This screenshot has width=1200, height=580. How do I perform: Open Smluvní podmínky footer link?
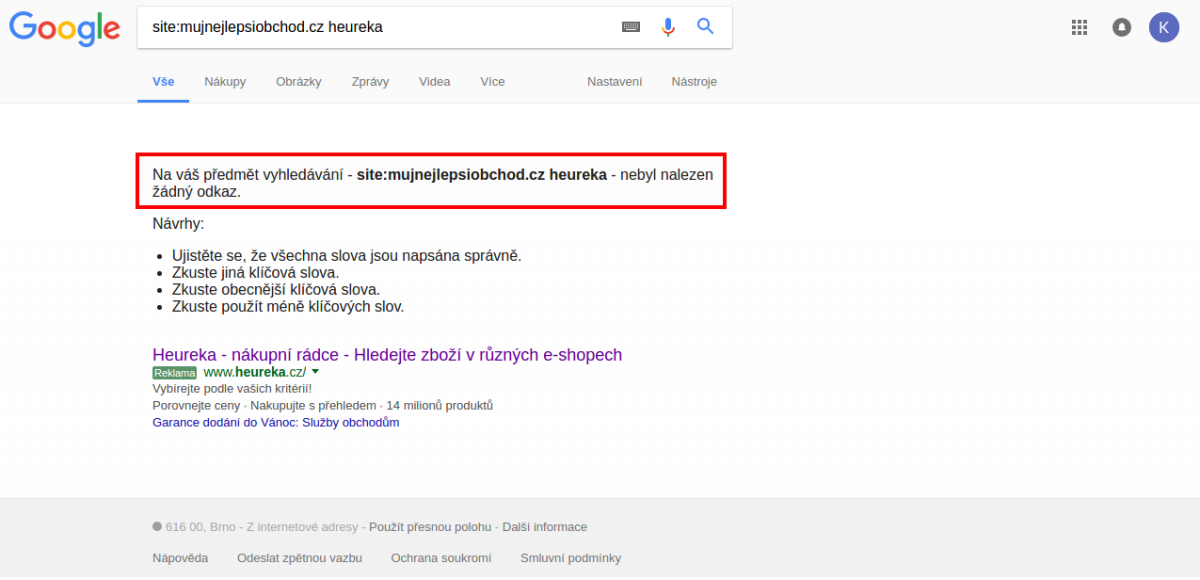pos(571,558)
